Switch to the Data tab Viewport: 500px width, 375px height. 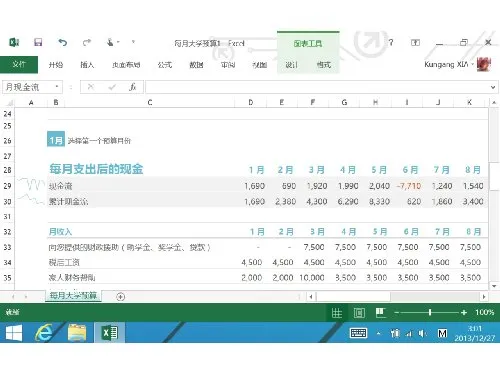[196, 65]
